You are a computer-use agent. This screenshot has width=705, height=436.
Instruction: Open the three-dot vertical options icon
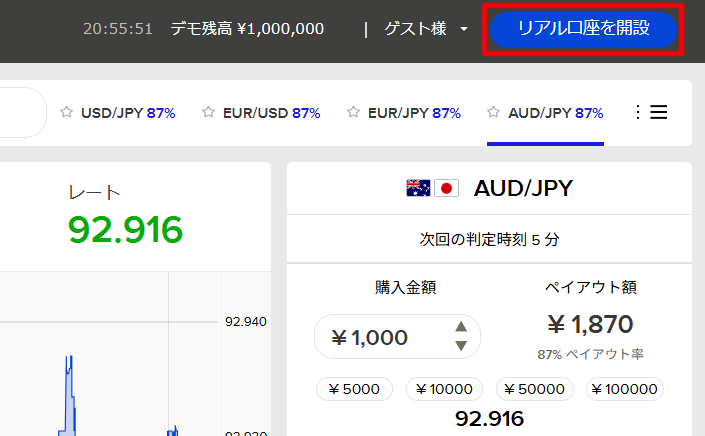638,112
